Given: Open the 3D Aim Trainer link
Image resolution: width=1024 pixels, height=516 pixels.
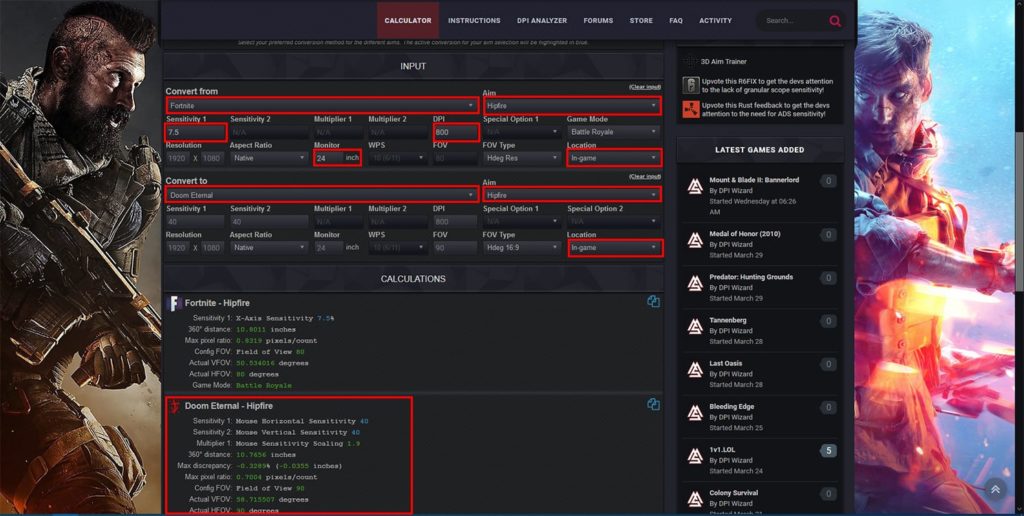Looking at the screenshot, I should click(724, 61).
